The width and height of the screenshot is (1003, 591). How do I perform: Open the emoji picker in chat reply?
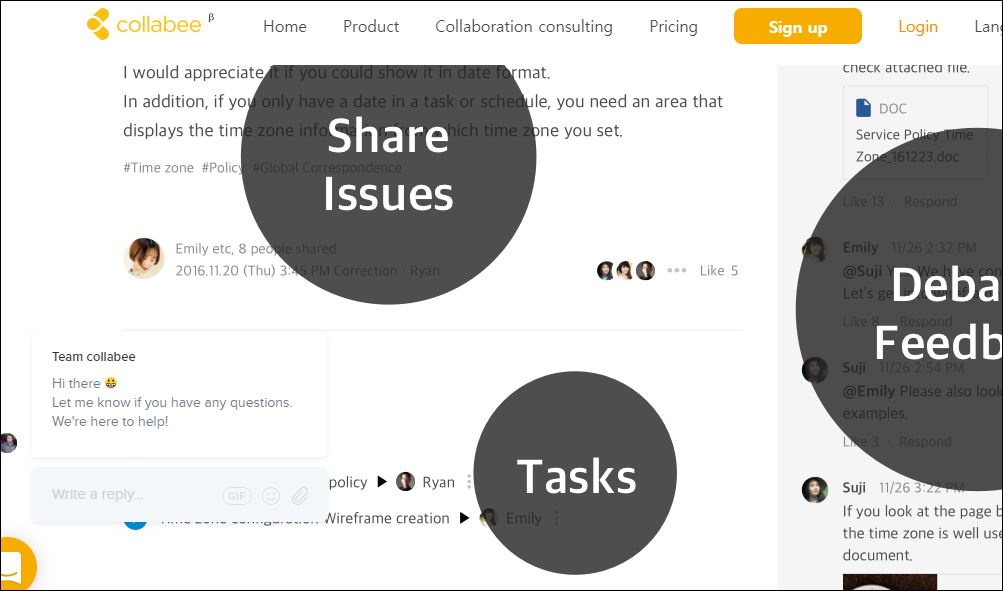pos(271,496)
